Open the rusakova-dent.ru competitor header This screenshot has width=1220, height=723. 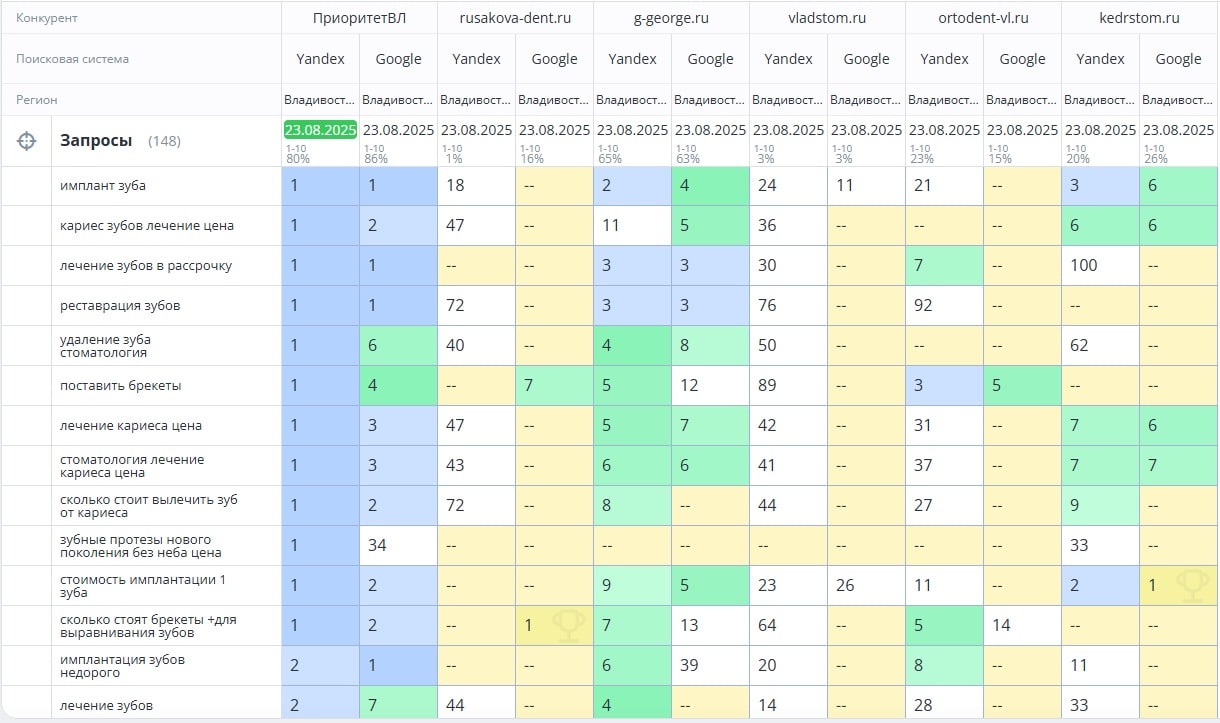click(515, 18)
